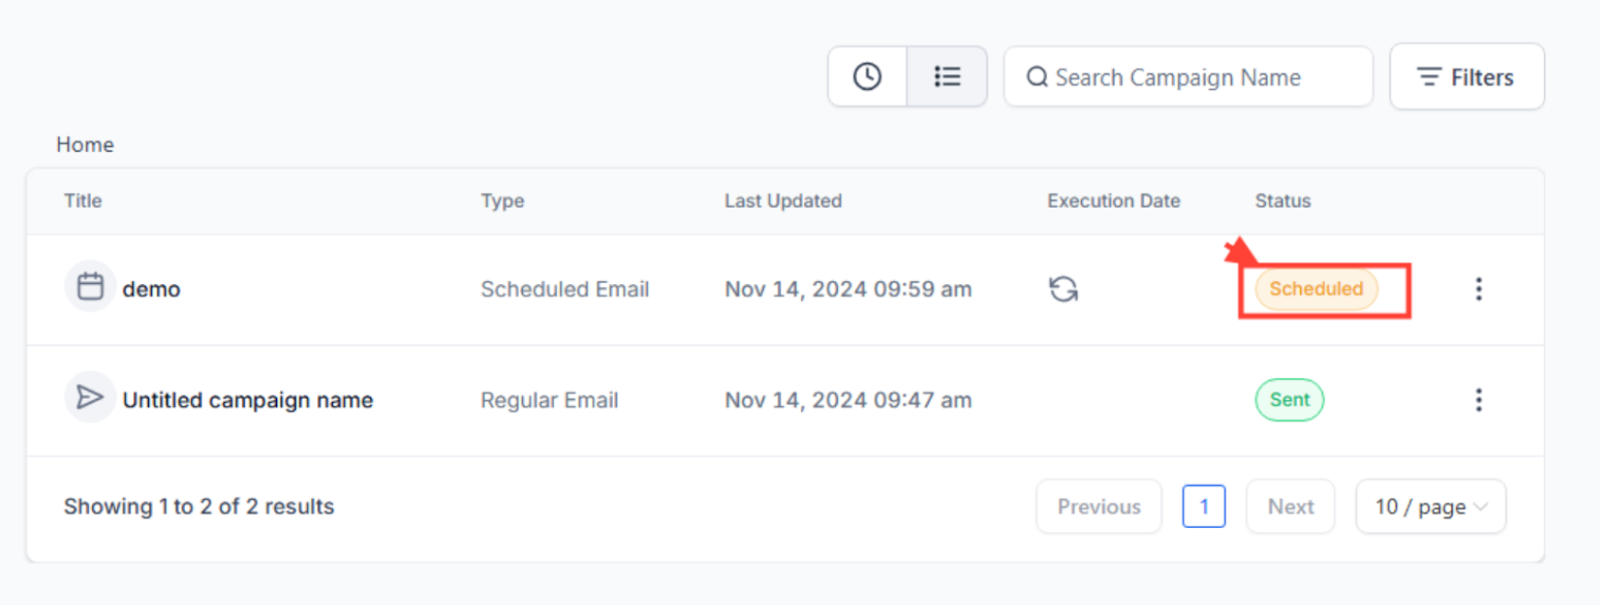
Task: Click the paper plane send icon
Action: [x=90, y=398]
